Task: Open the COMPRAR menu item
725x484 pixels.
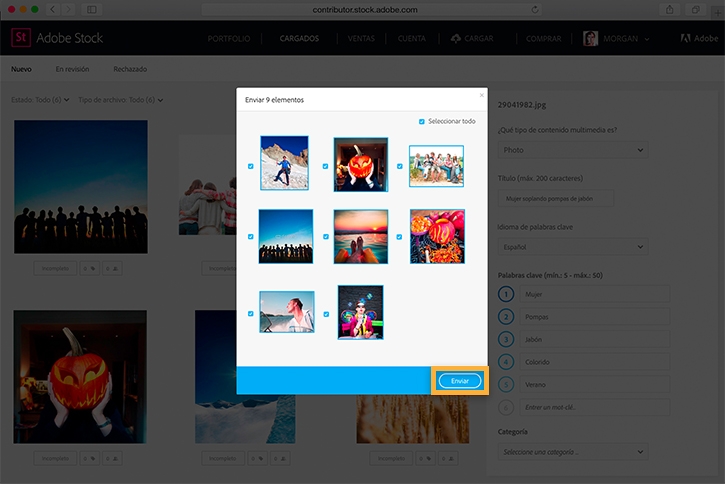Action: 544,38
